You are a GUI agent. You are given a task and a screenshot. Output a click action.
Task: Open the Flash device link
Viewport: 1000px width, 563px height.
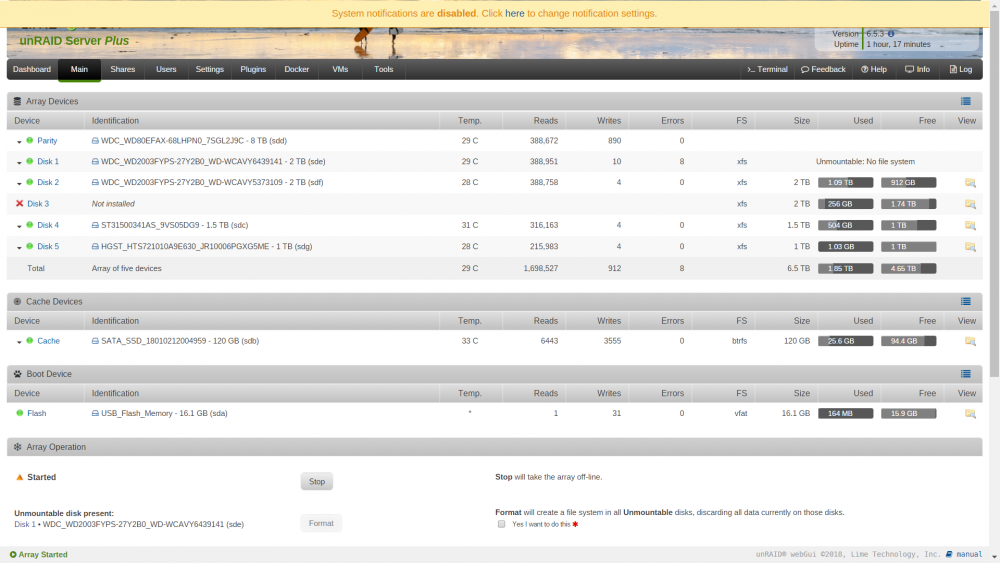click(36, 414)
